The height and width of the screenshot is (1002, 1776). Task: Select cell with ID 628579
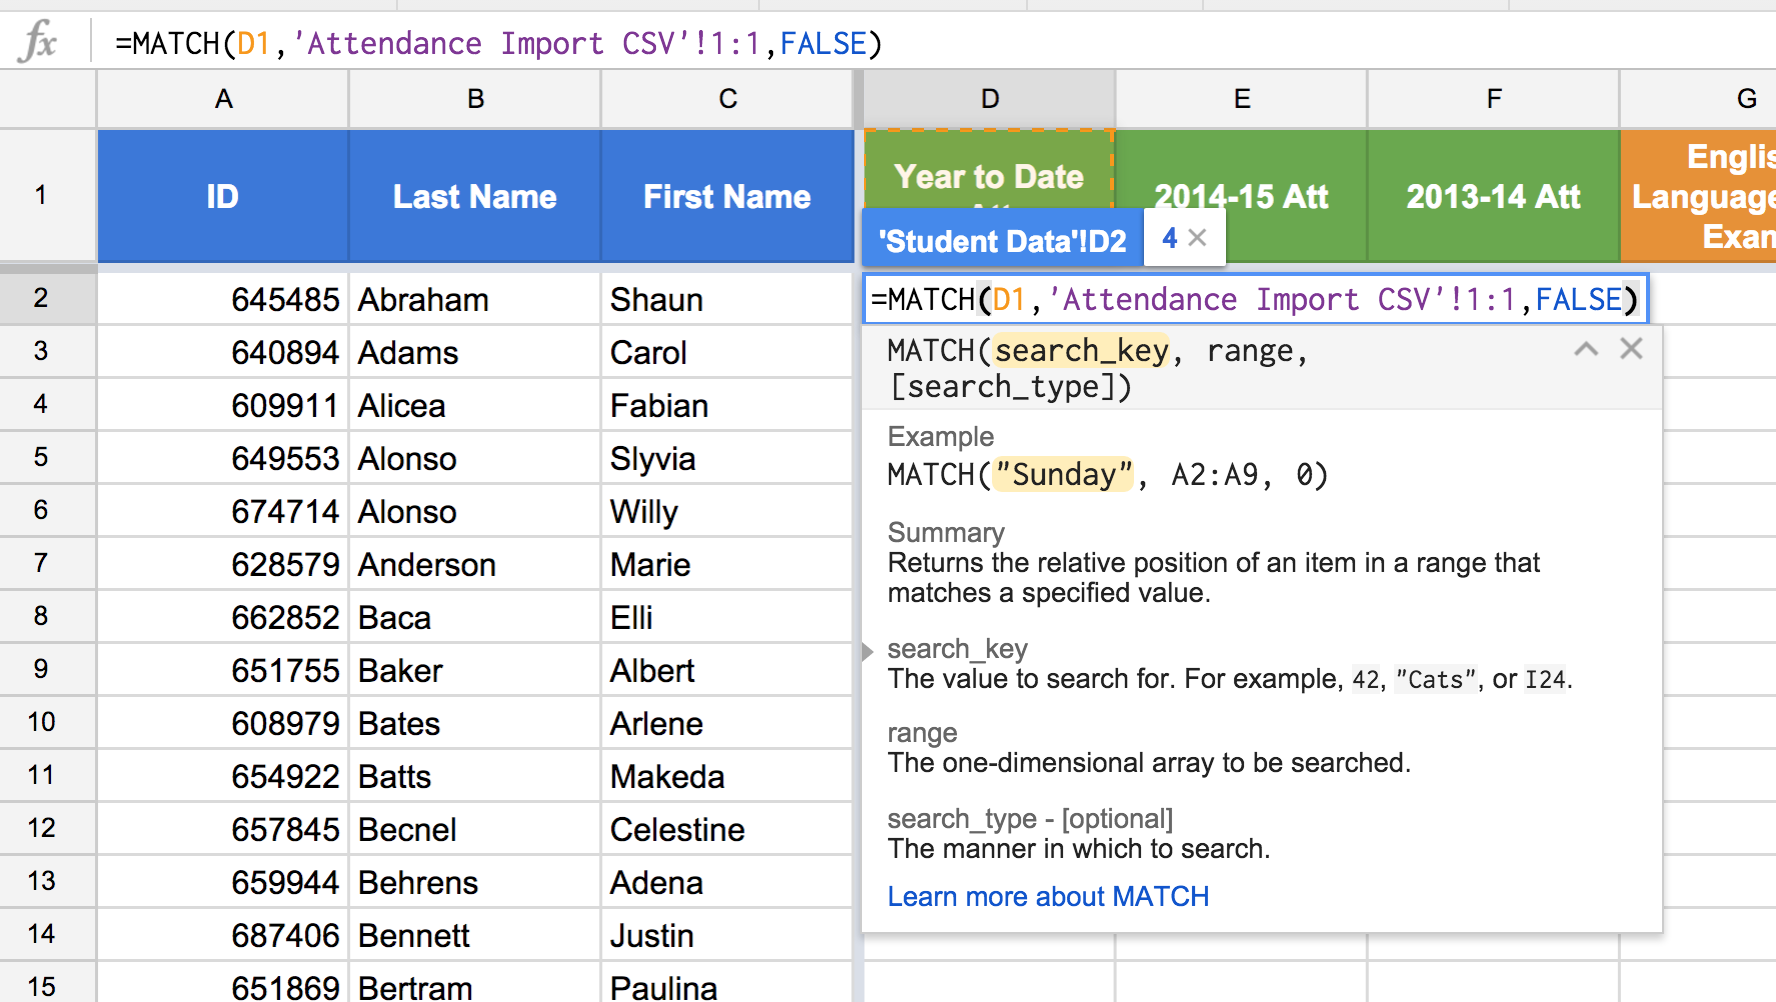point(223,564)
